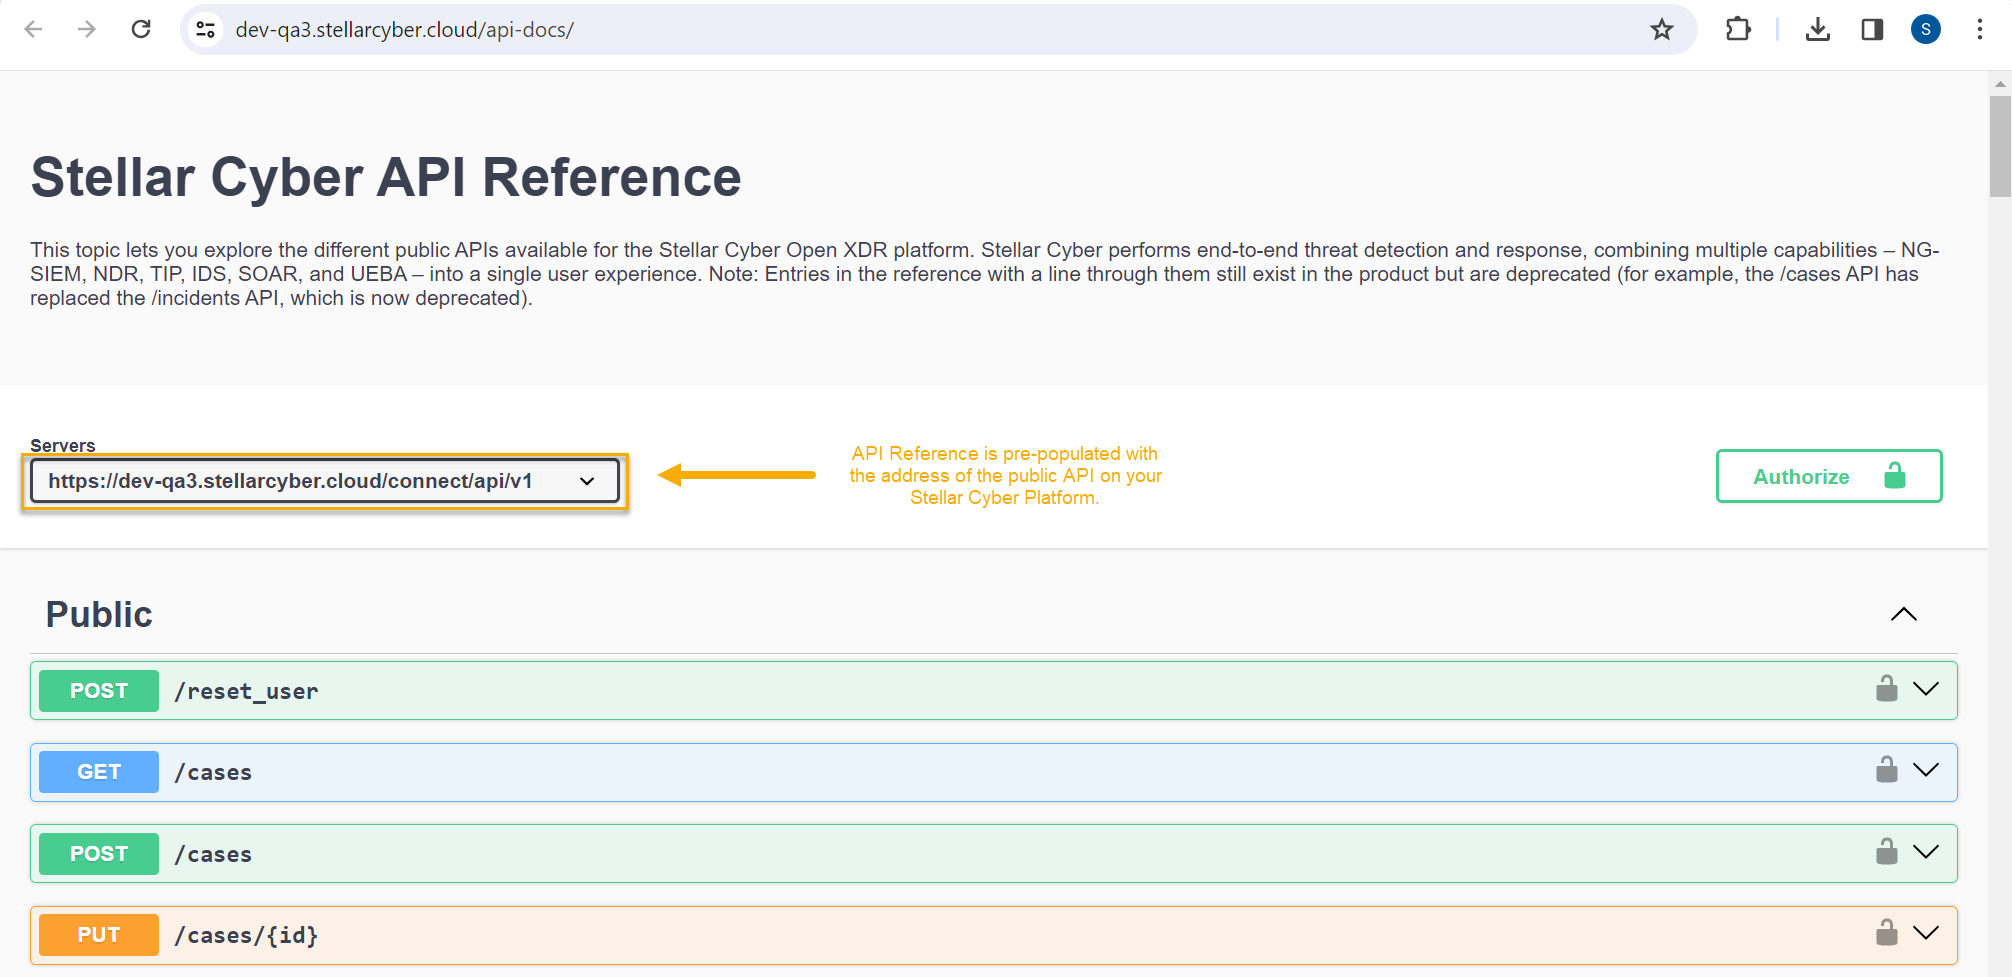
Task: Click the Authorize button
Action: click(x=1828, y=477)
